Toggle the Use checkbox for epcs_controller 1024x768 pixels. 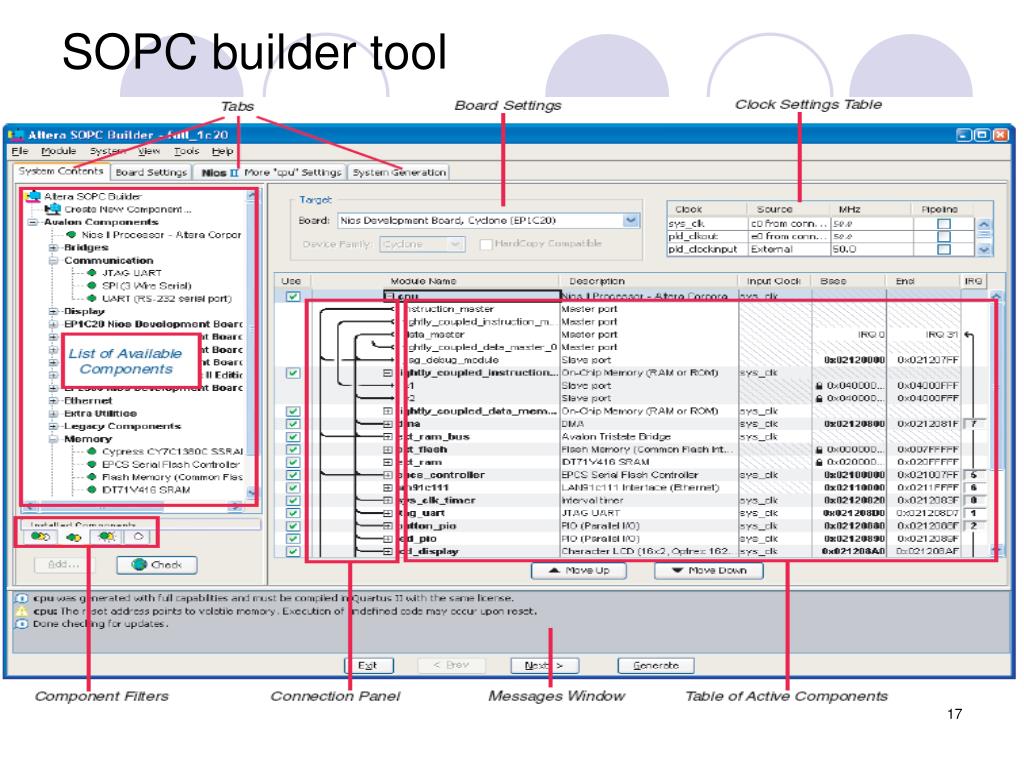coord(293,475)
